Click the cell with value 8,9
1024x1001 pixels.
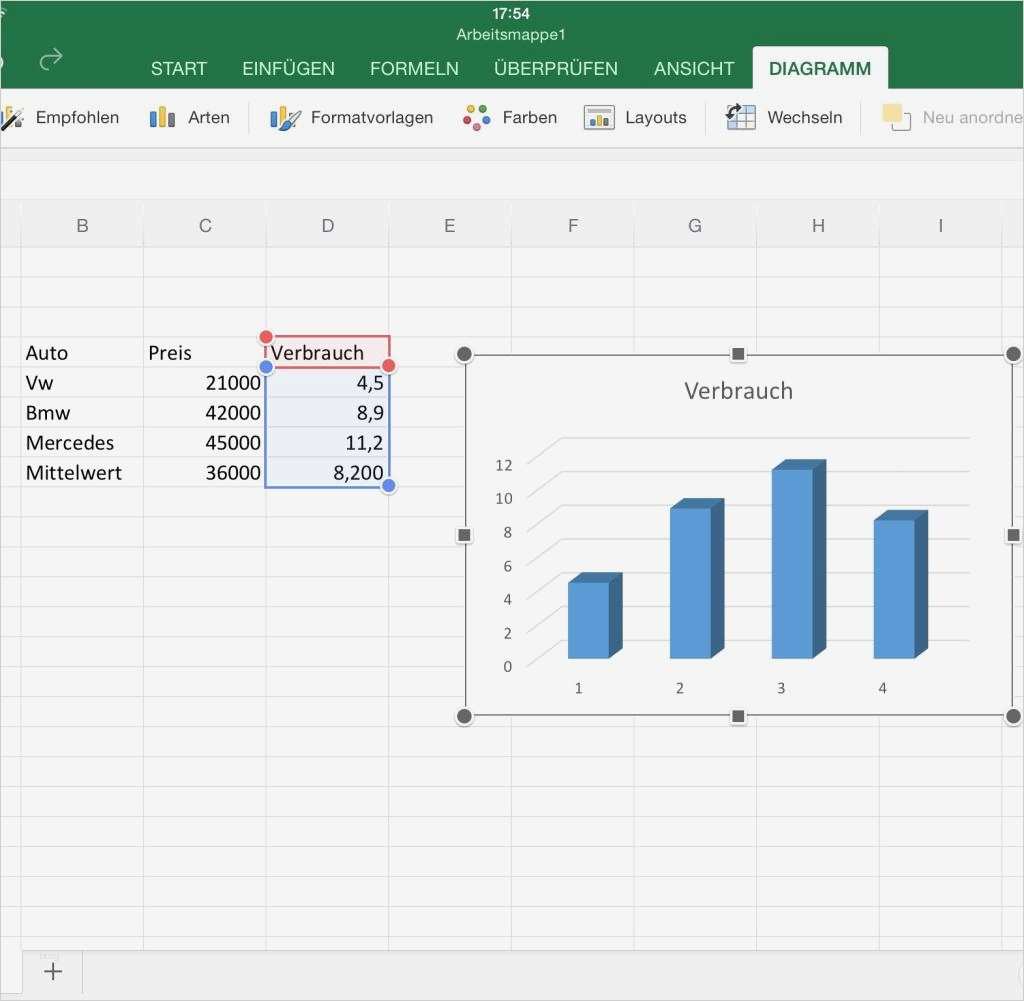pos(328,413)
